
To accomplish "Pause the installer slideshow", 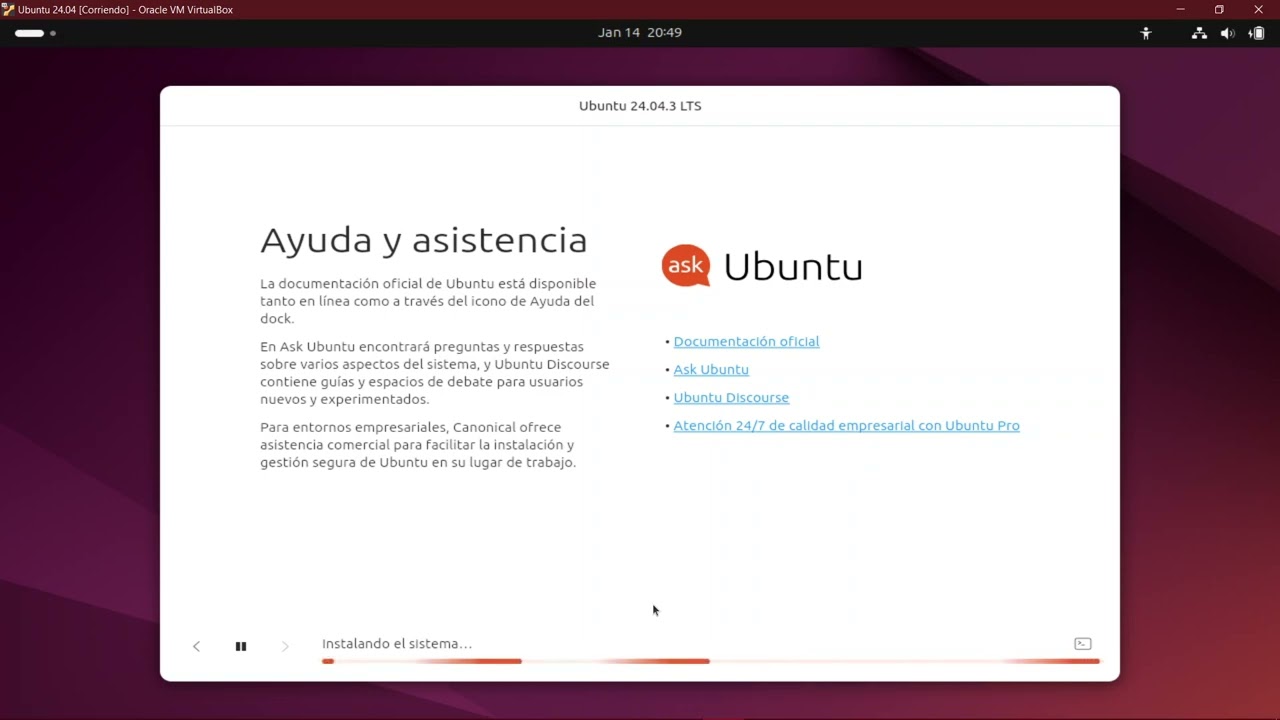I will pos(241,646).
